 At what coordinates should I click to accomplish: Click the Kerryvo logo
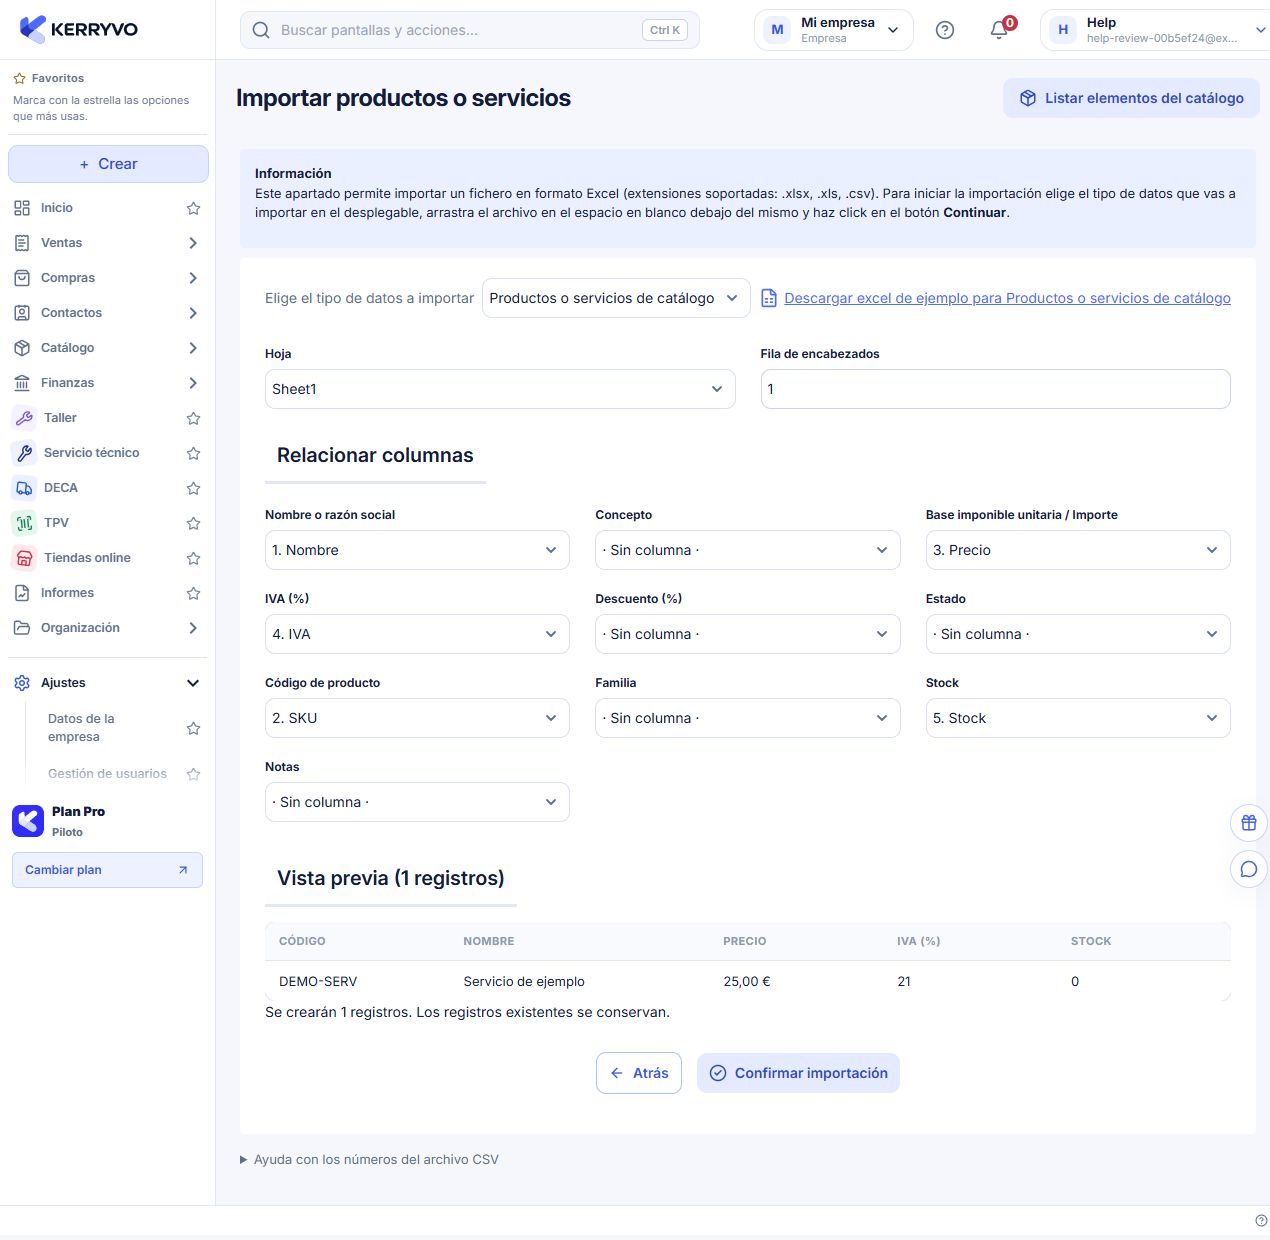79,29
